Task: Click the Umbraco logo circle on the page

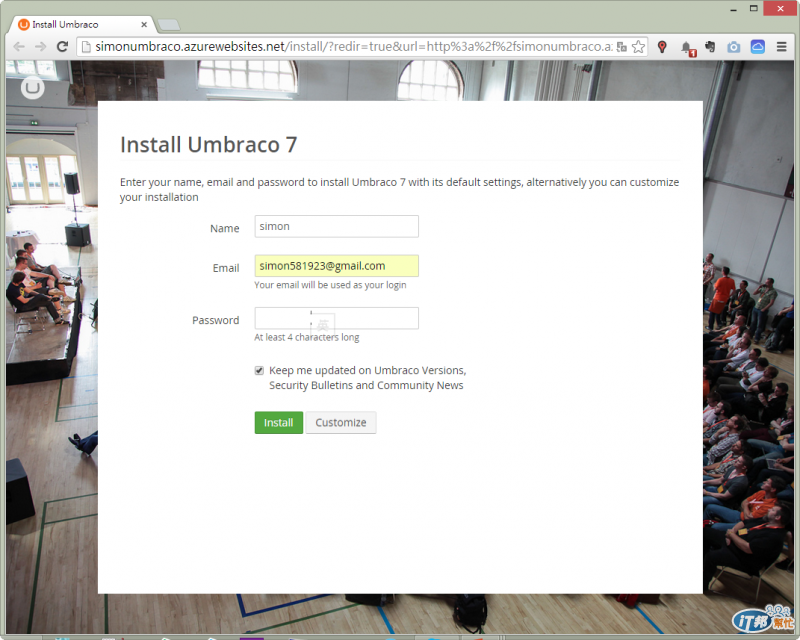Action: click(x=33, y=88)
